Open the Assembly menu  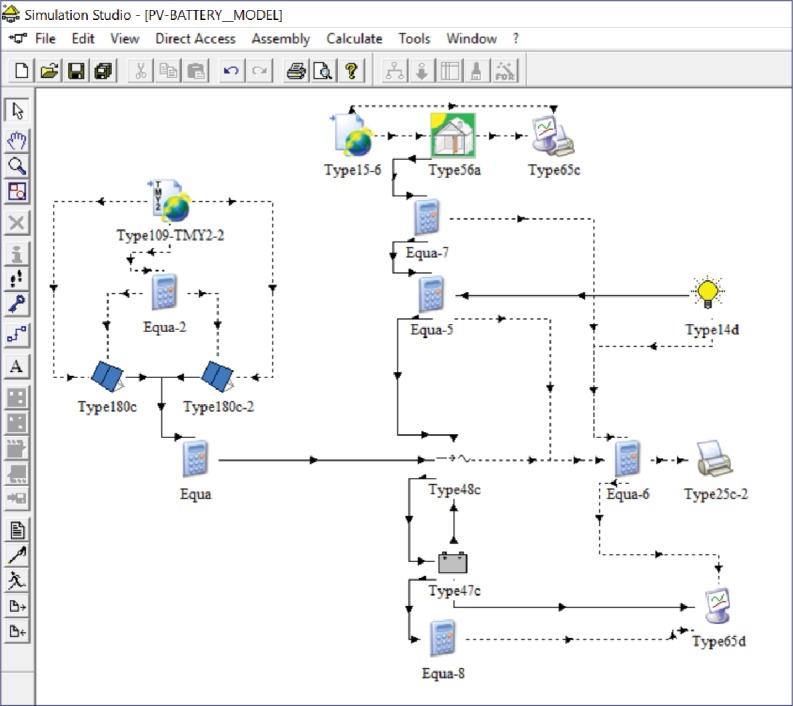281,39
